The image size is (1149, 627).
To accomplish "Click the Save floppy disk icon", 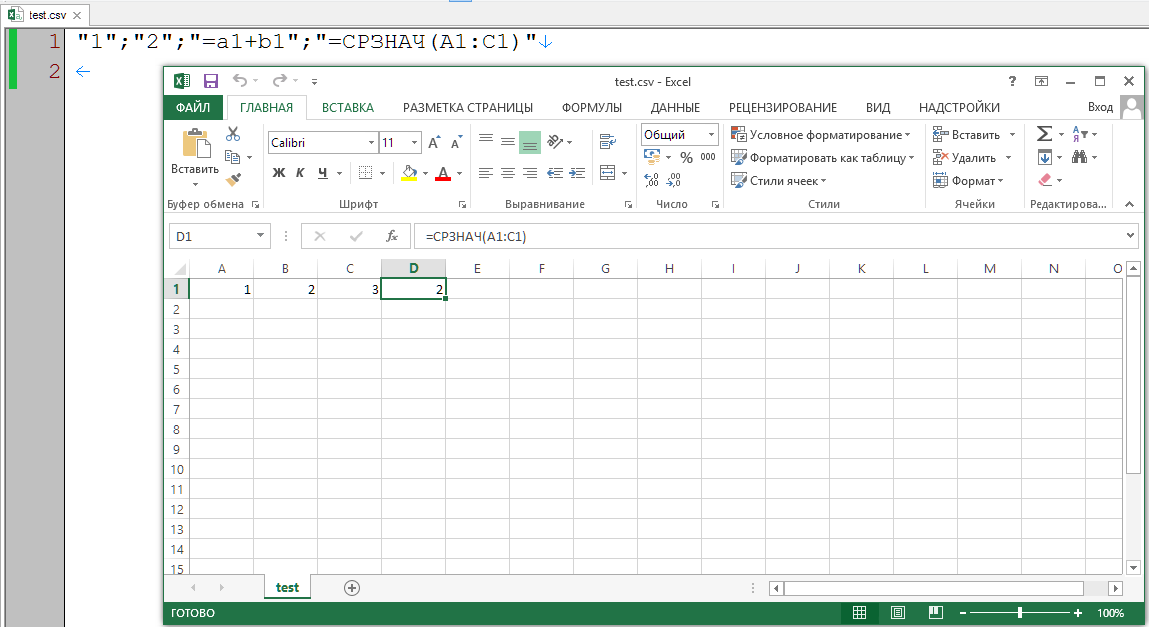I will (211, 81).
